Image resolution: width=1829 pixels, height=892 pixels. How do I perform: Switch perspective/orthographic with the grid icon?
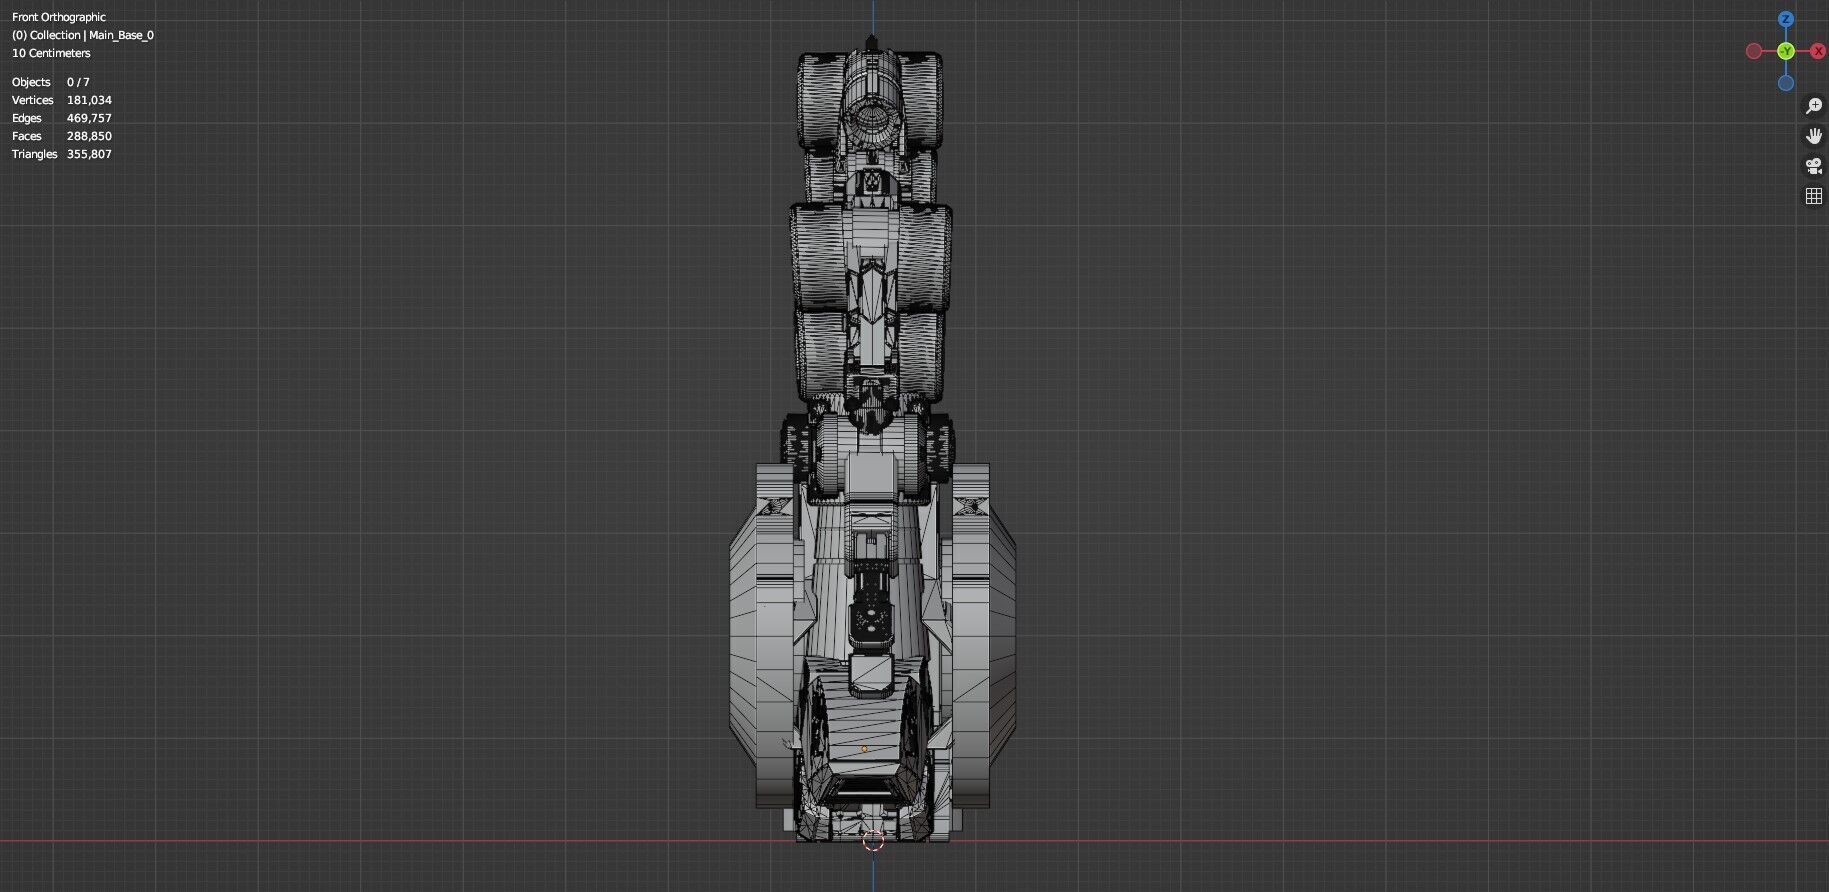pyautogui.click(x=1814, y=196)
